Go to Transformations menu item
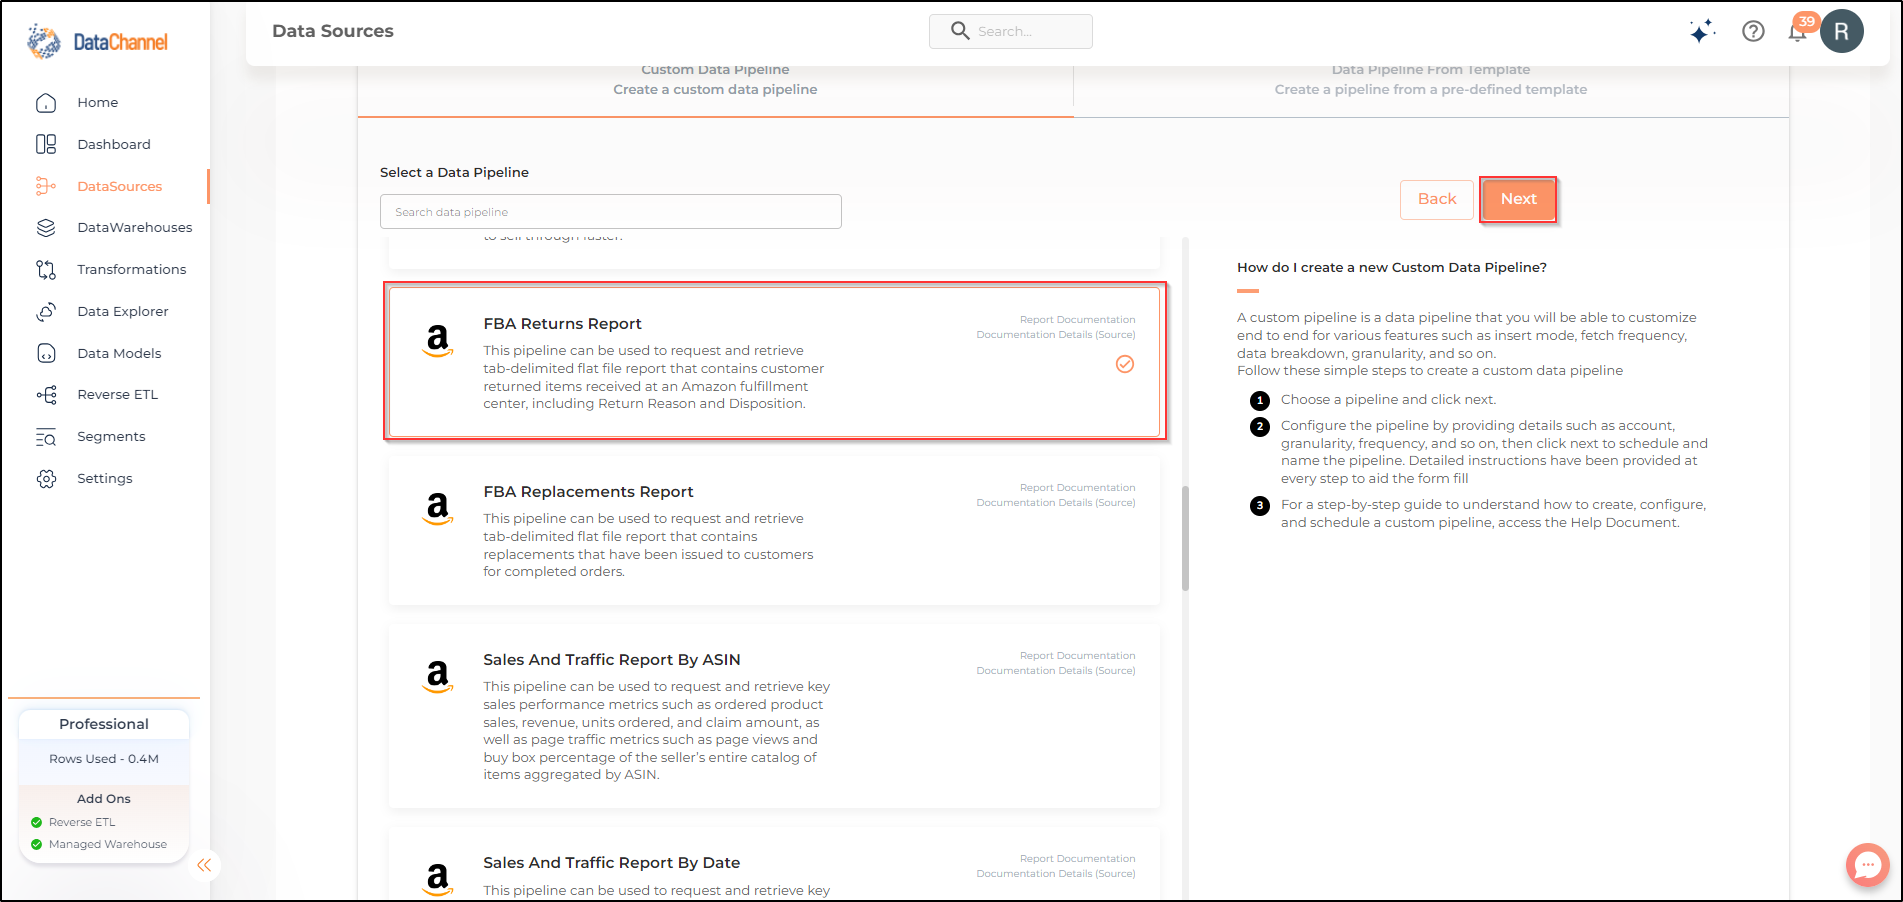The height and width of the screenshot is (902, 1903). pyautogui.click(x=131, y=269)
